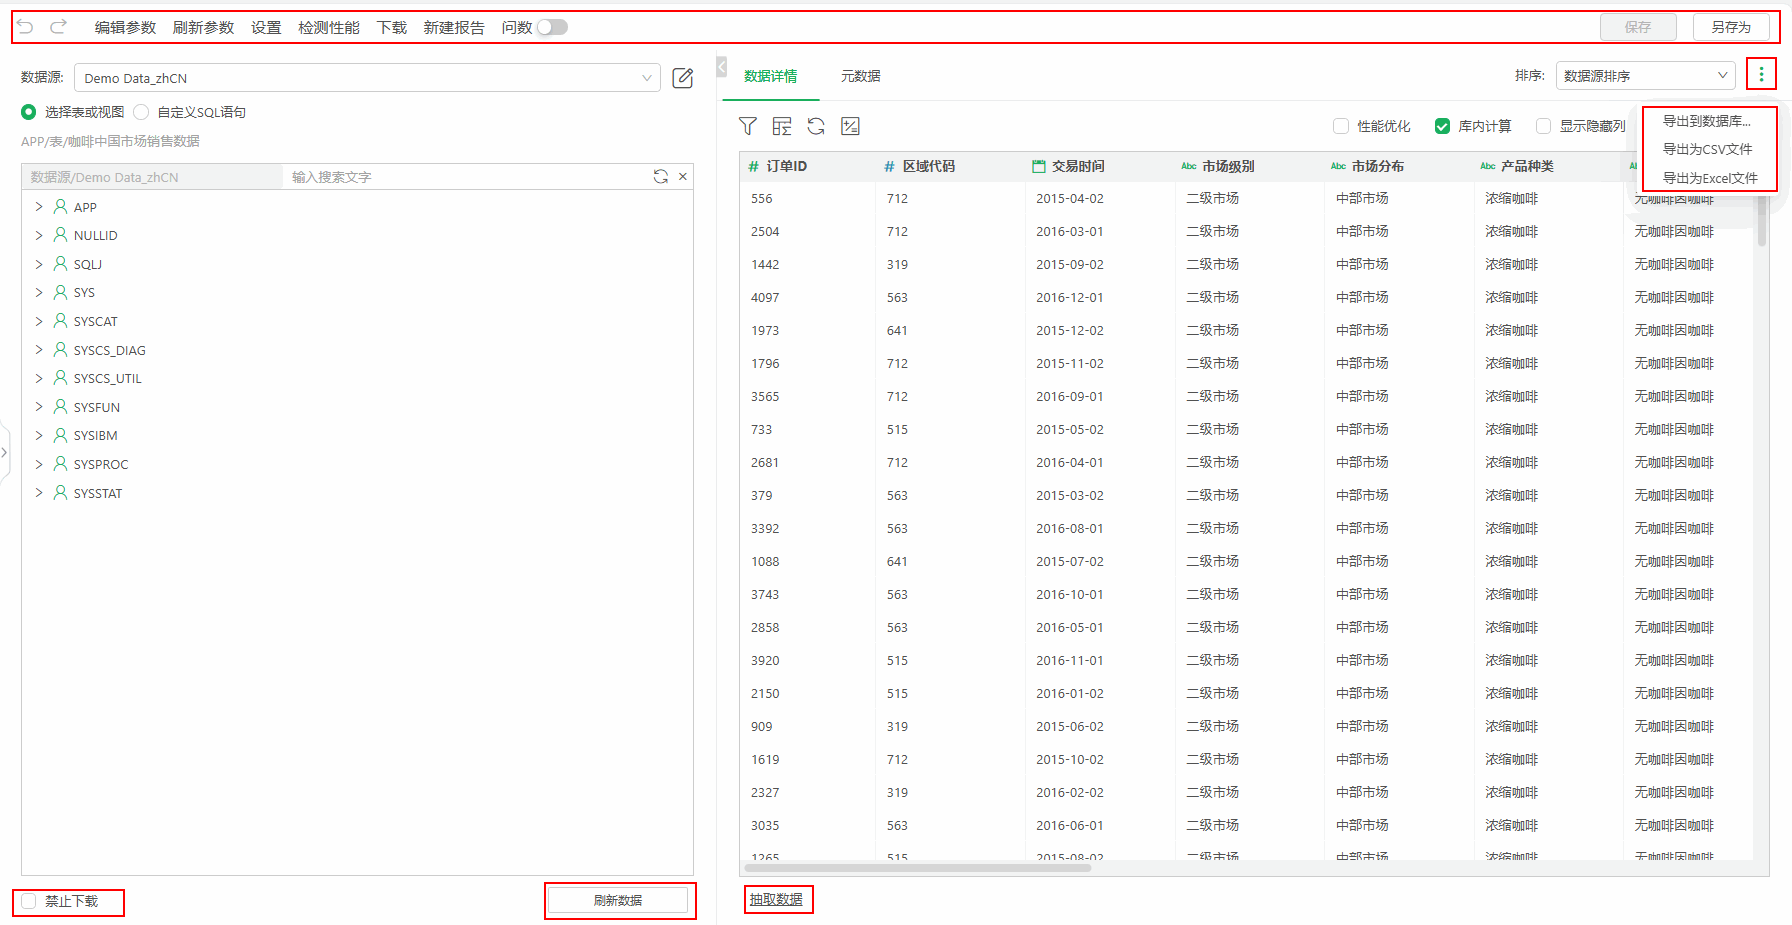Click the edit data source pencil icon

point(683,78)
